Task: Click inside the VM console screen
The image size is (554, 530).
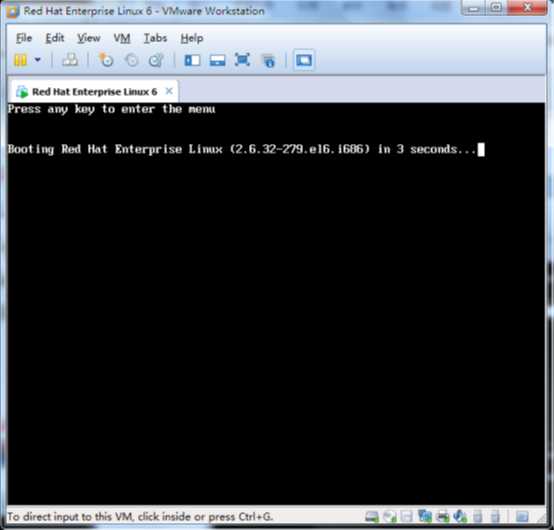Action: pyautogui.click(x=276, y=304)
